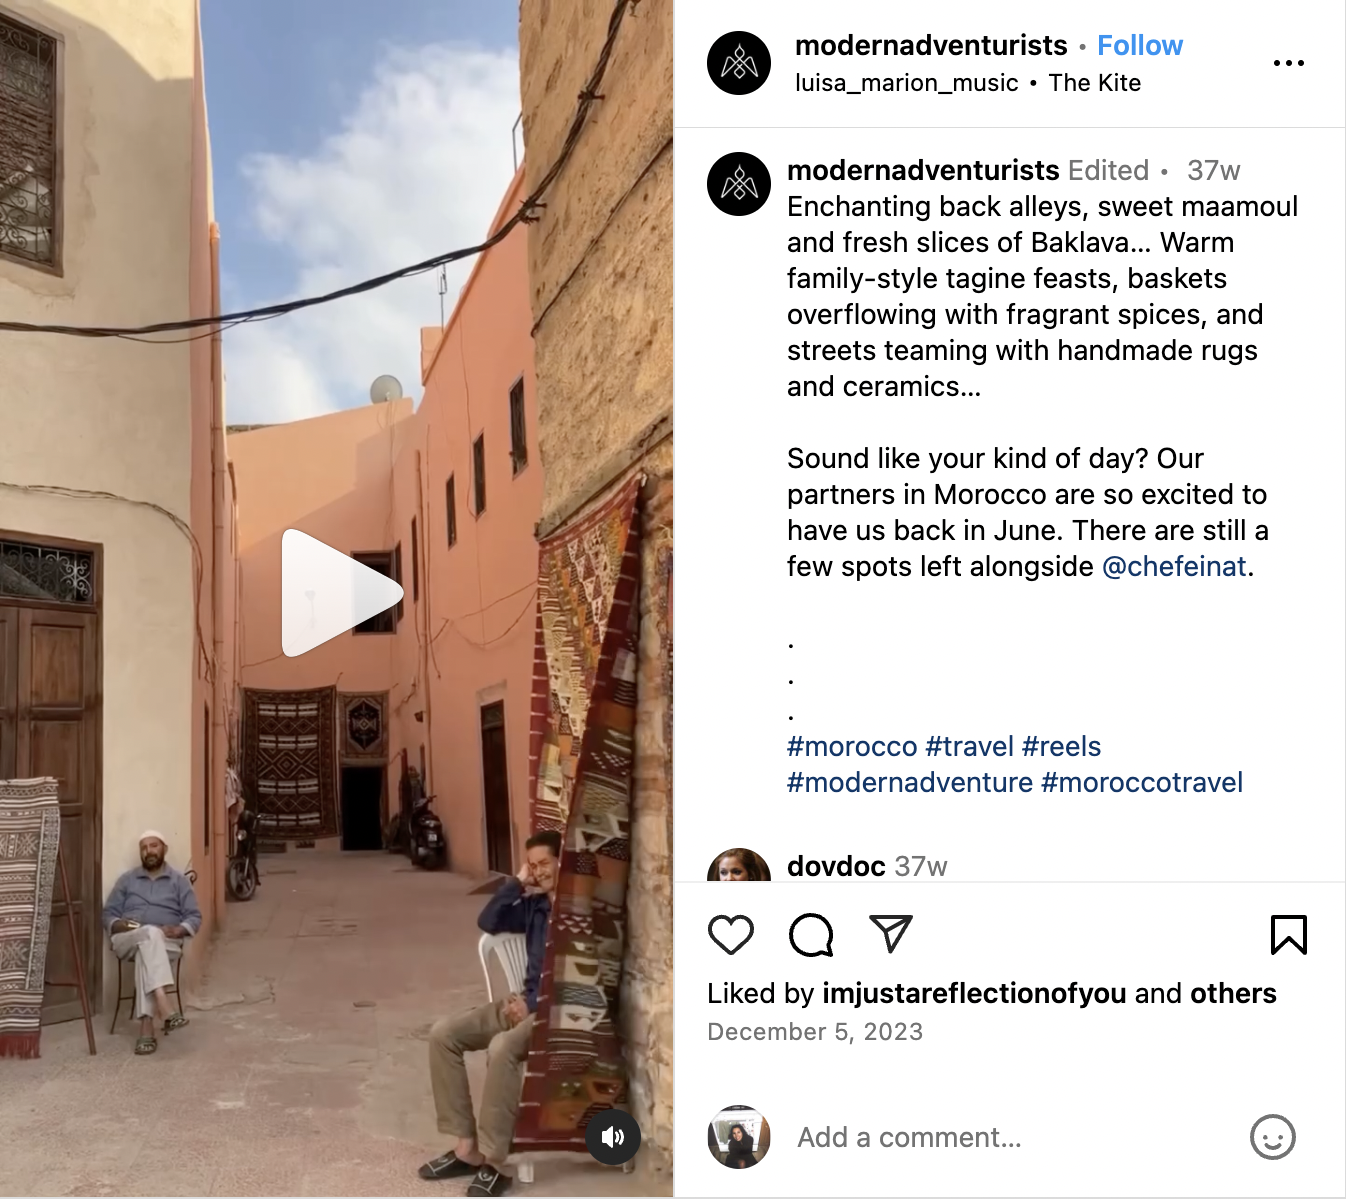Save post with bookmark icon
1346x1200 pixels.
(1289, 935)
